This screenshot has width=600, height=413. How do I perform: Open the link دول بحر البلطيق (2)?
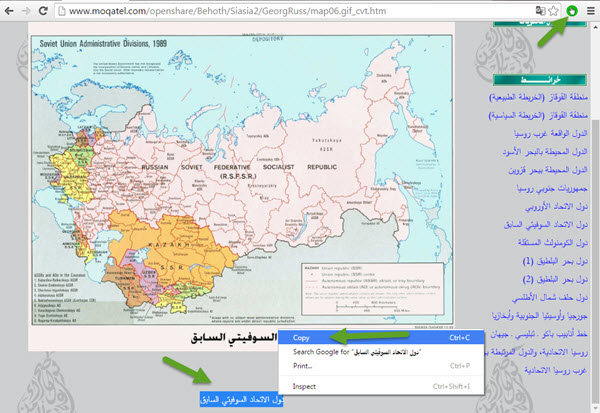(x=555, y=279)
